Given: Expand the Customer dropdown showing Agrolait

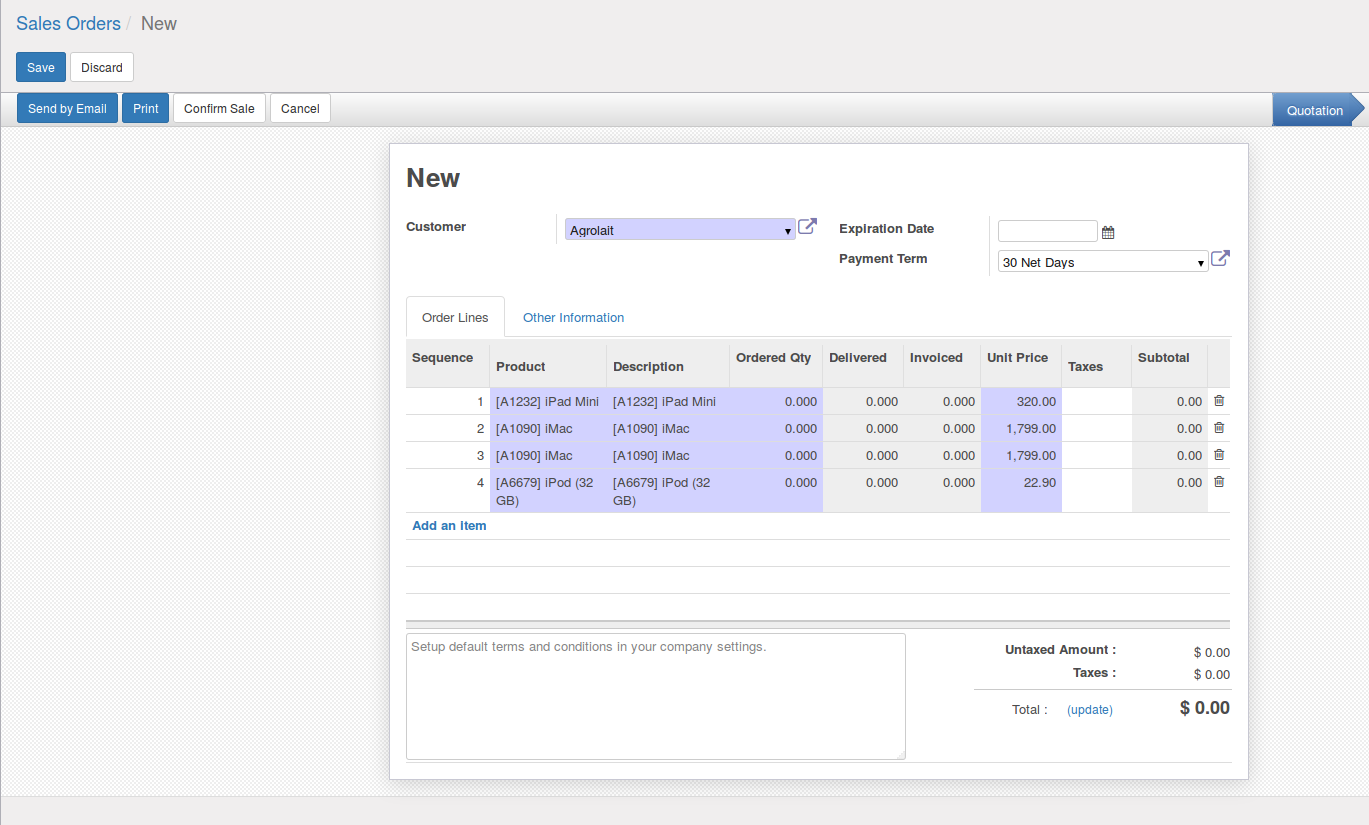Looking at the screenshot, I should coord(680,230).
